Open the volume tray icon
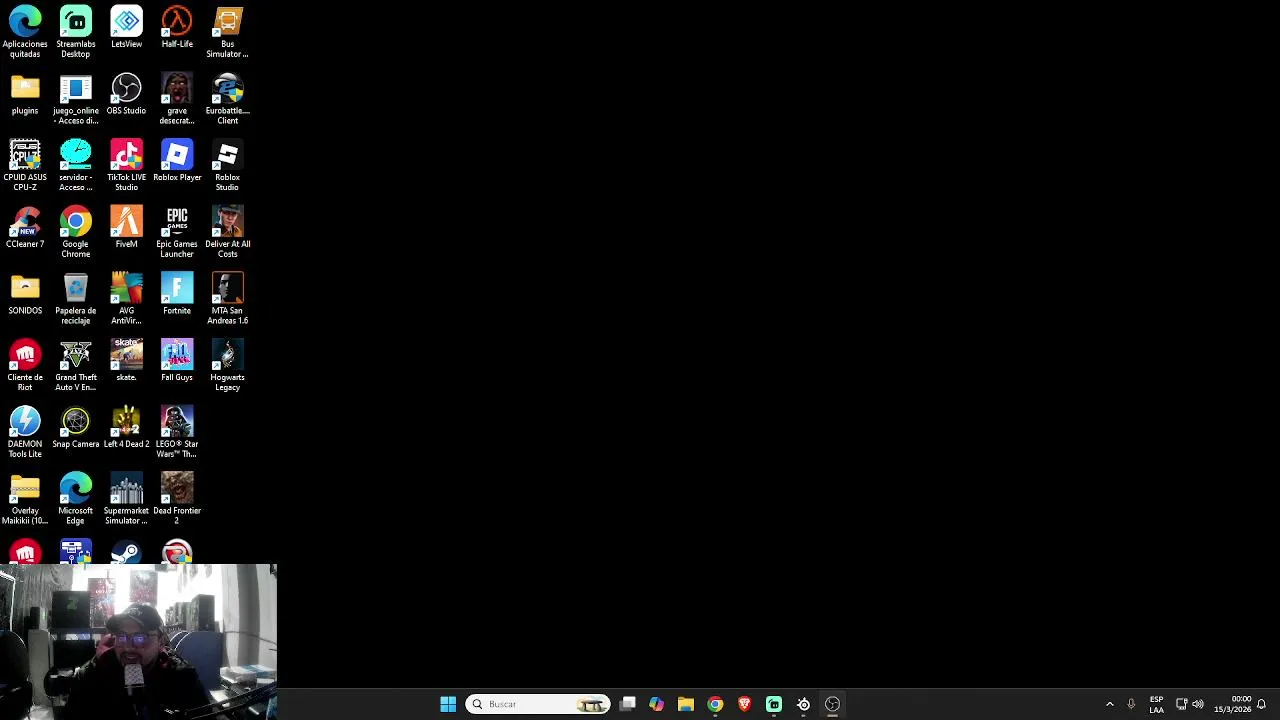This screenshot has height=720, width=1280. [x=1198, y=704]
